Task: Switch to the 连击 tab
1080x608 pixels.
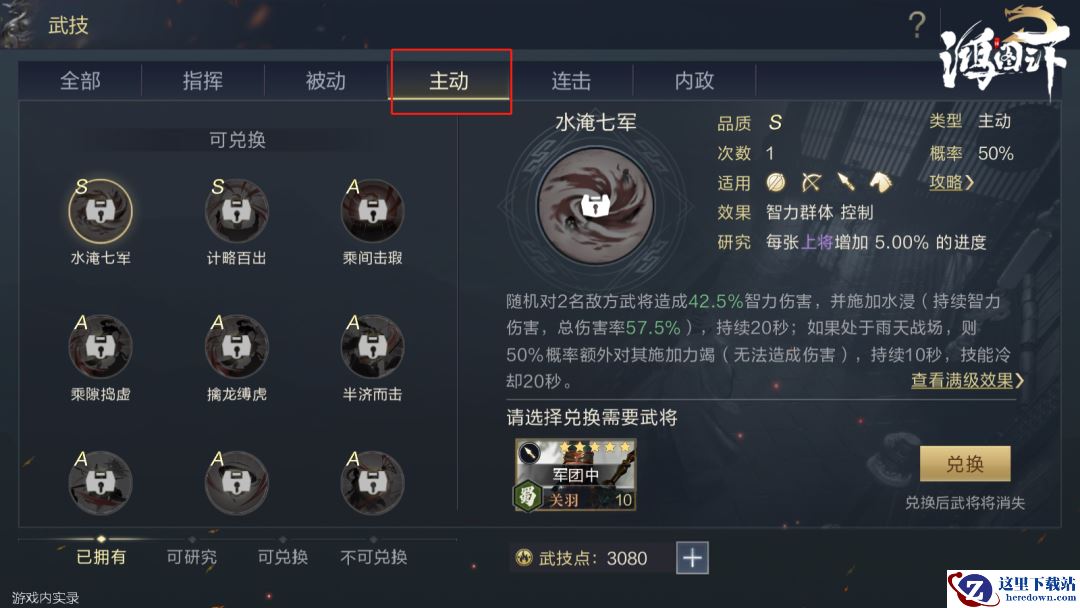Action: point(571,81)
